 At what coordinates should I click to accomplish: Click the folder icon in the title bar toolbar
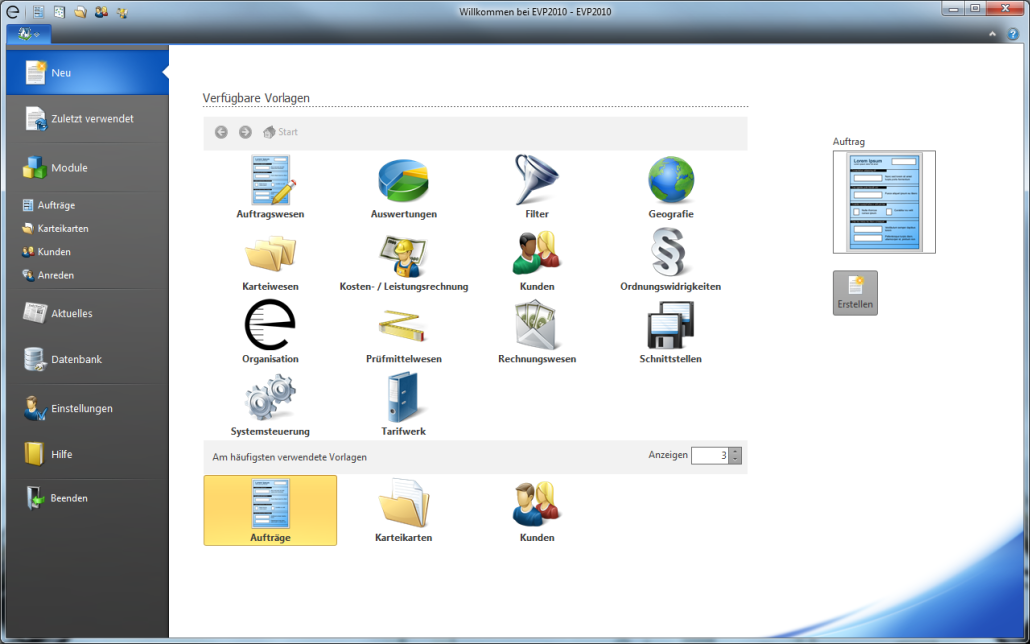click(80, 11)
